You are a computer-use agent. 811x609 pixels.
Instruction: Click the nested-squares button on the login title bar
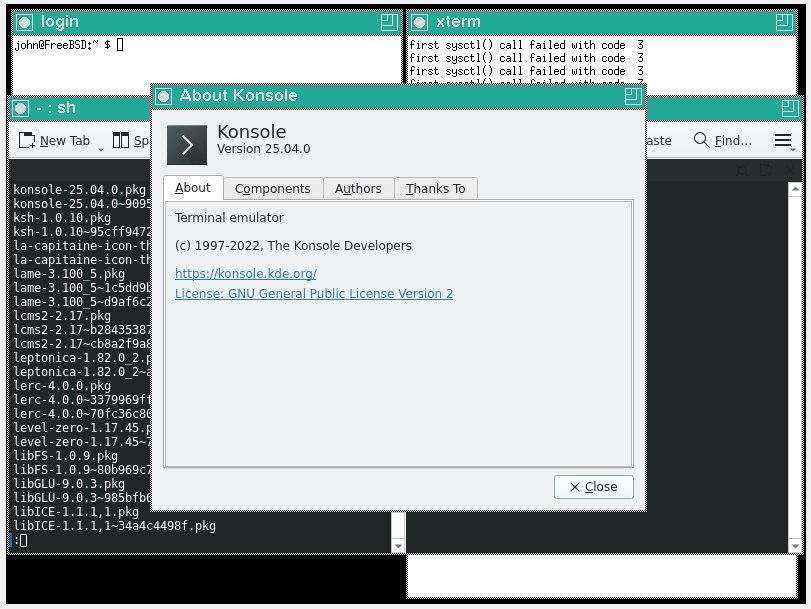389,22
